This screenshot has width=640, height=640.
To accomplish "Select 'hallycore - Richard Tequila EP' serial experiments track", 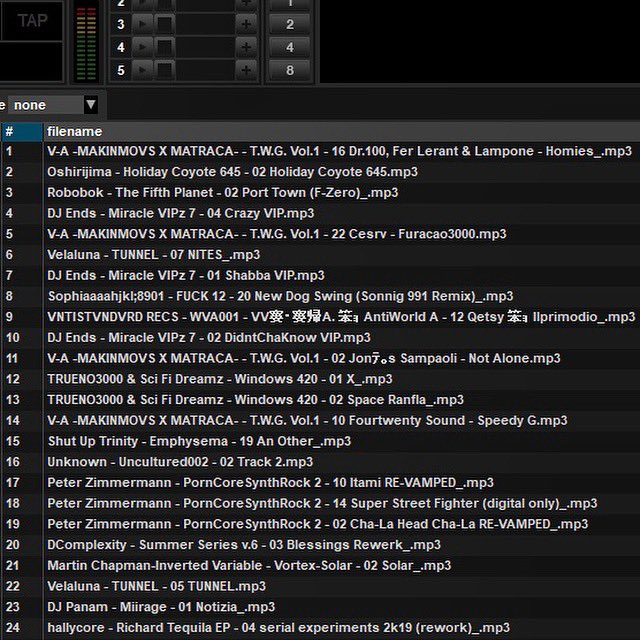I will (320, 628).
